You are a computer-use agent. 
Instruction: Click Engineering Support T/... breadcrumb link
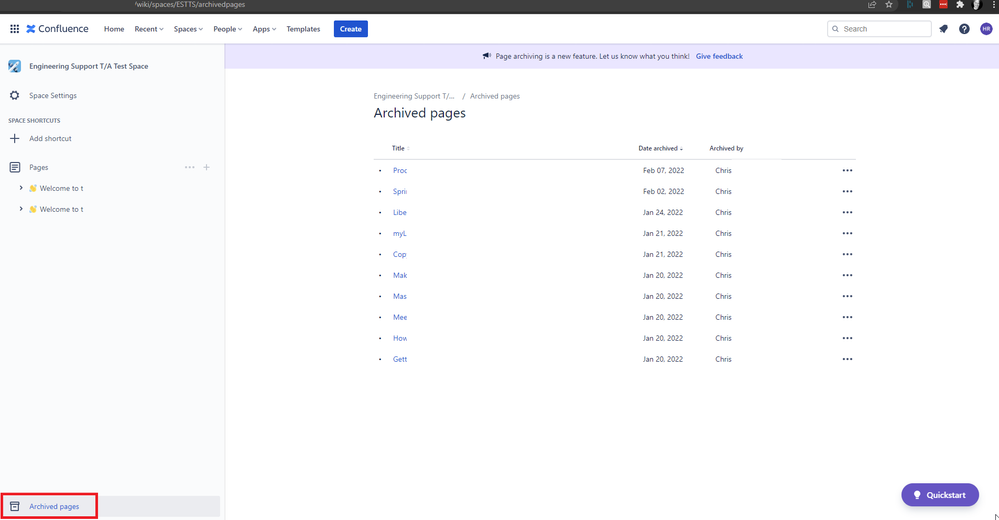coord(414,96)
